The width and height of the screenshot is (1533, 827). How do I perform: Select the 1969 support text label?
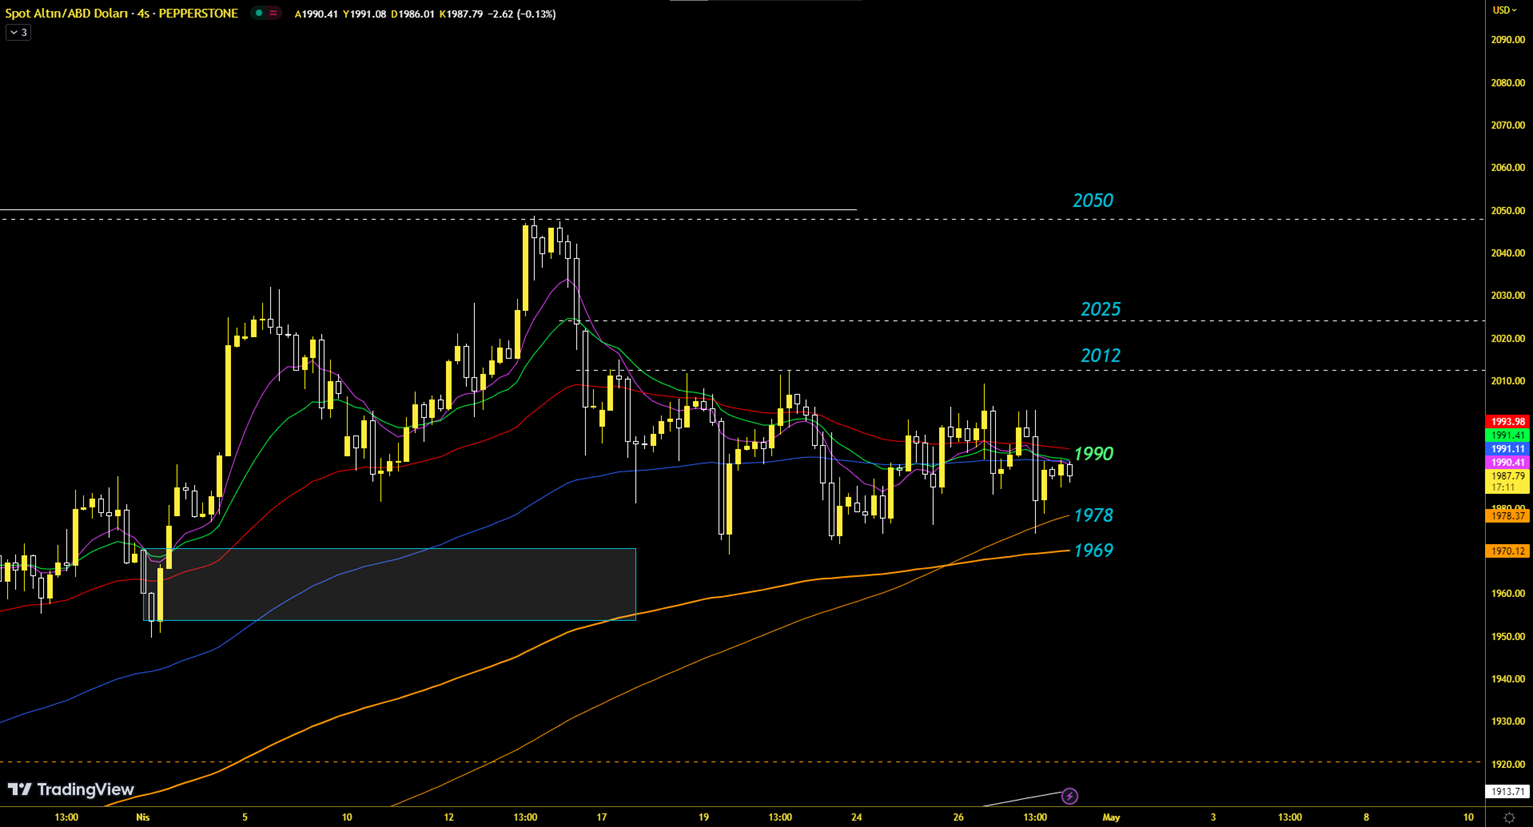(1092, 551)
